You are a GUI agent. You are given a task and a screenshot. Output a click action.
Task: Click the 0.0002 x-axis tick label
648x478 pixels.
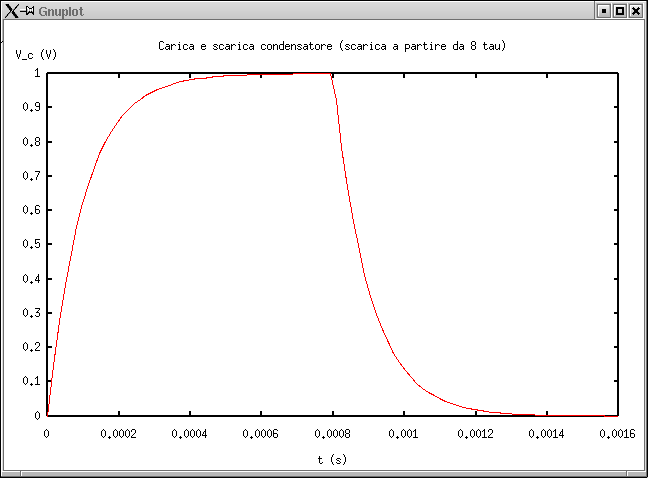(x=118, y=434)
